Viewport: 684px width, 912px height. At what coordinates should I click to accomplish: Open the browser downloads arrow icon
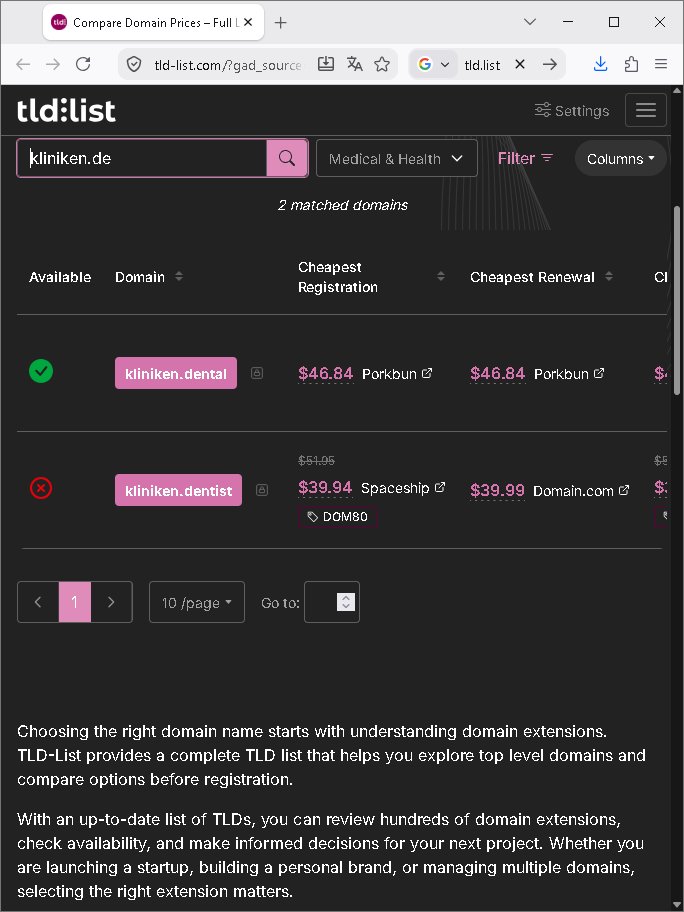click(601, 64)
